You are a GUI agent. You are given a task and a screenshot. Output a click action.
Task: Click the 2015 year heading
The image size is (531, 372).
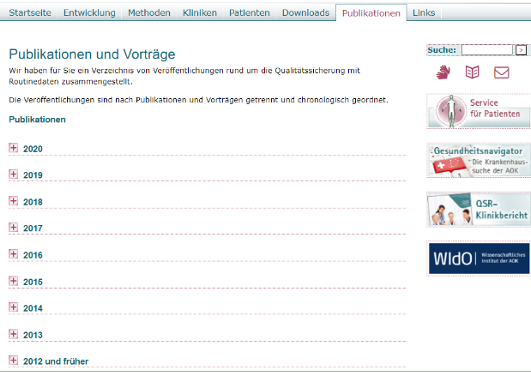point(33,282)
